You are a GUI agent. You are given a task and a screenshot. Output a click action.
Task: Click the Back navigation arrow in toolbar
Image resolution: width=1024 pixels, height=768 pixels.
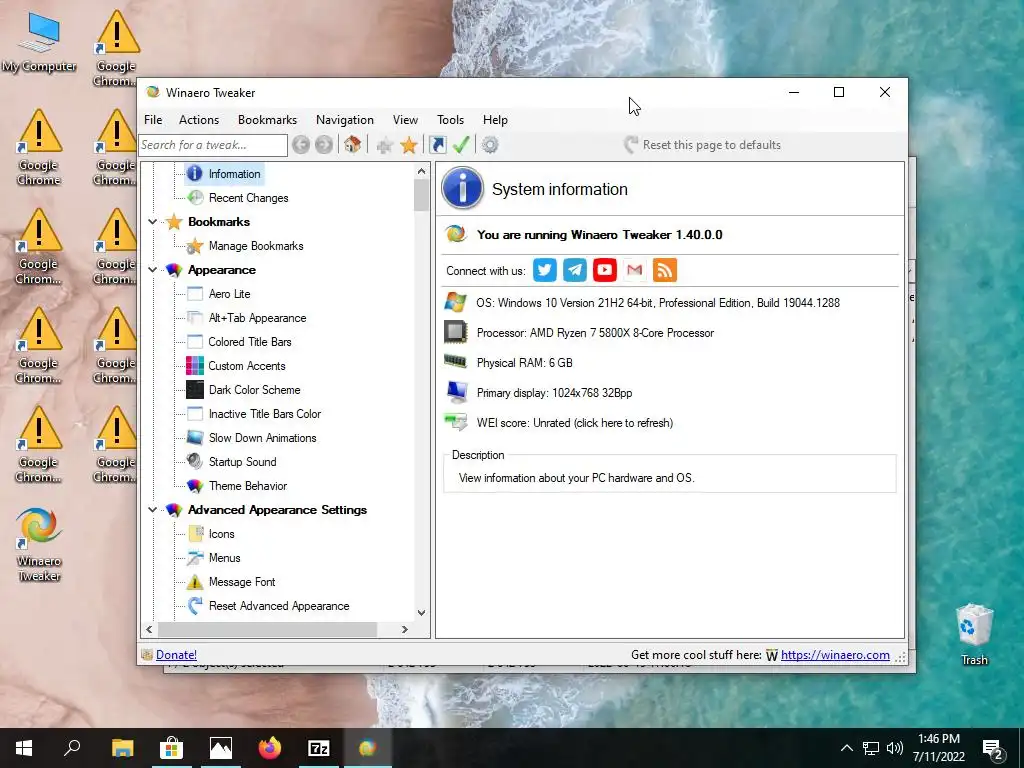[x=301, y=144]
